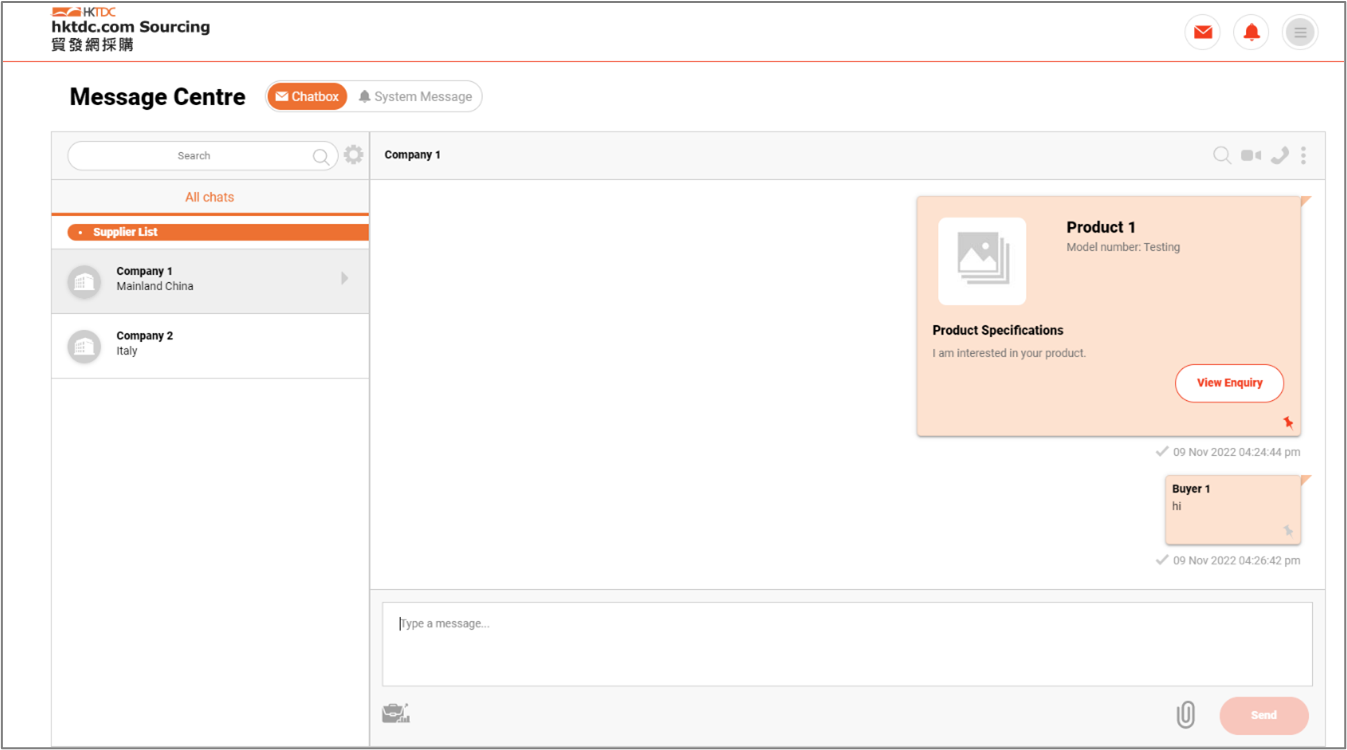Open the Company 1 chat

[210, 281]
